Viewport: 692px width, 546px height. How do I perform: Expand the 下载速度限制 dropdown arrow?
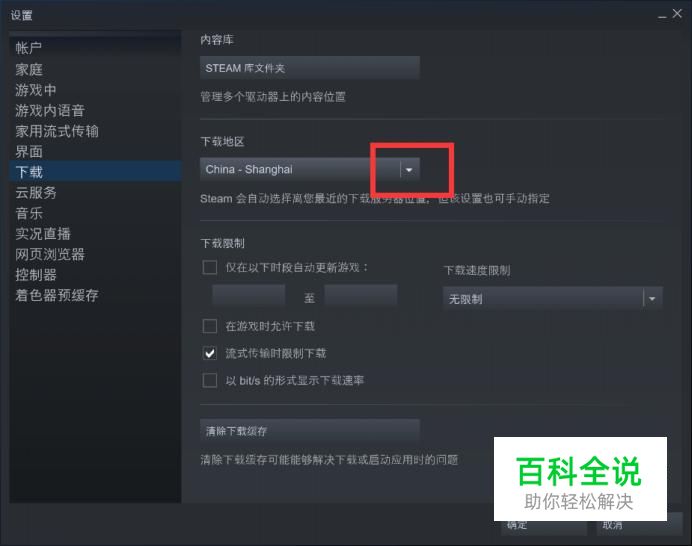652,299
